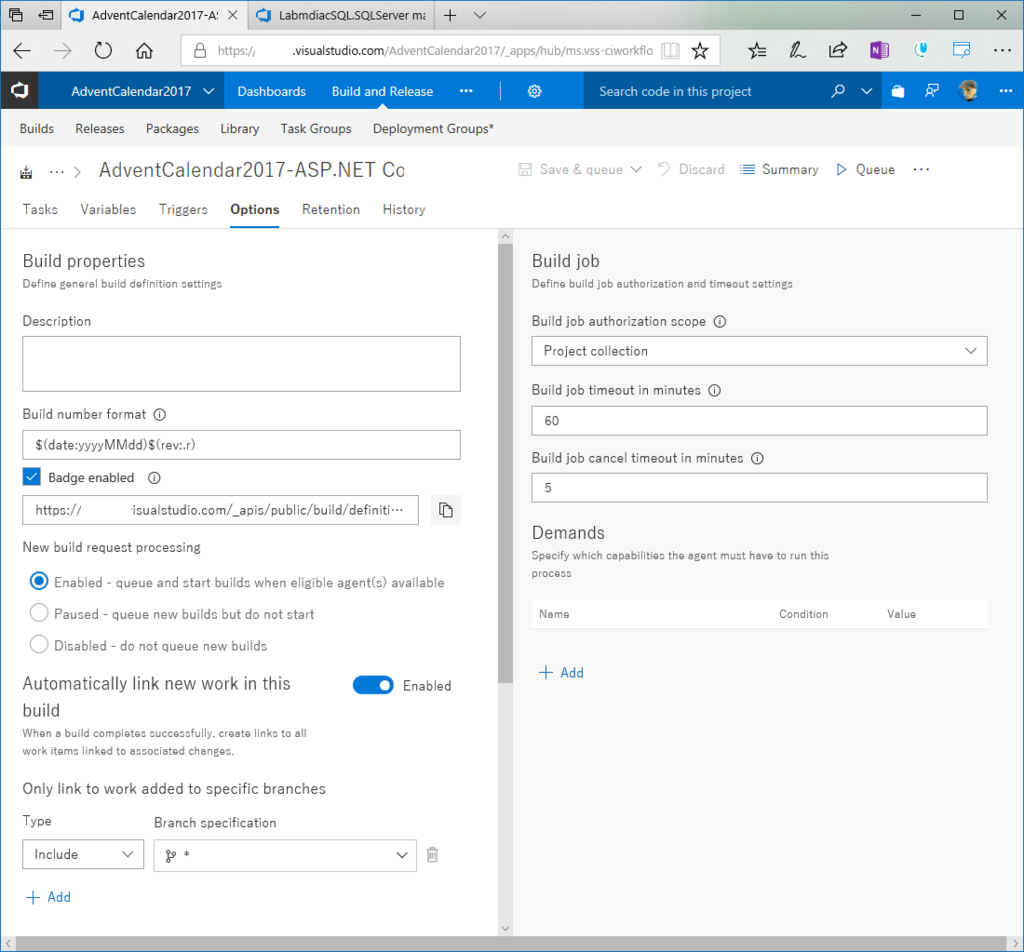Open the Task Groups page
This screenshot has height=952, width=1024.
click(x=316, y=129)
